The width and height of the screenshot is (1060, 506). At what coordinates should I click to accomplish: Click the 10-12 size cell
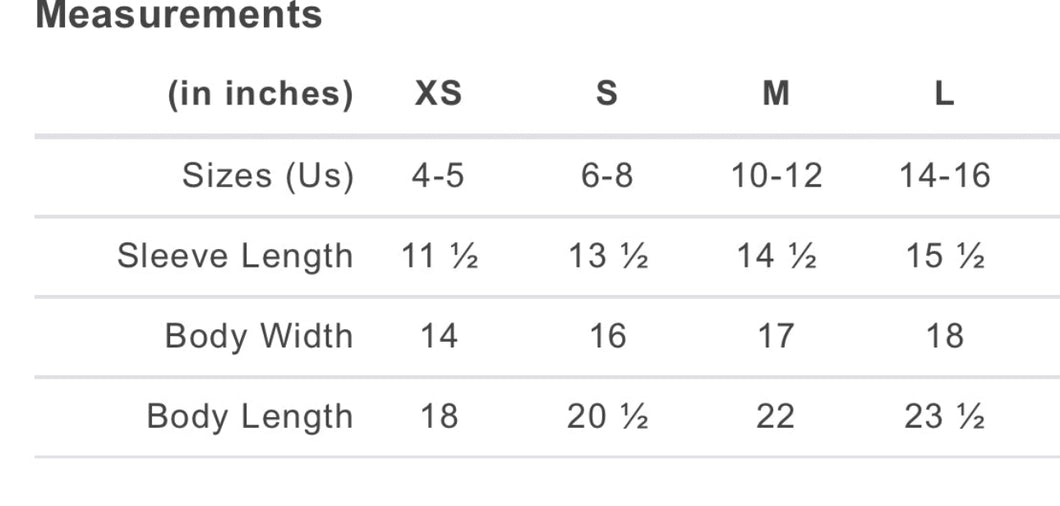coord(776,176)
